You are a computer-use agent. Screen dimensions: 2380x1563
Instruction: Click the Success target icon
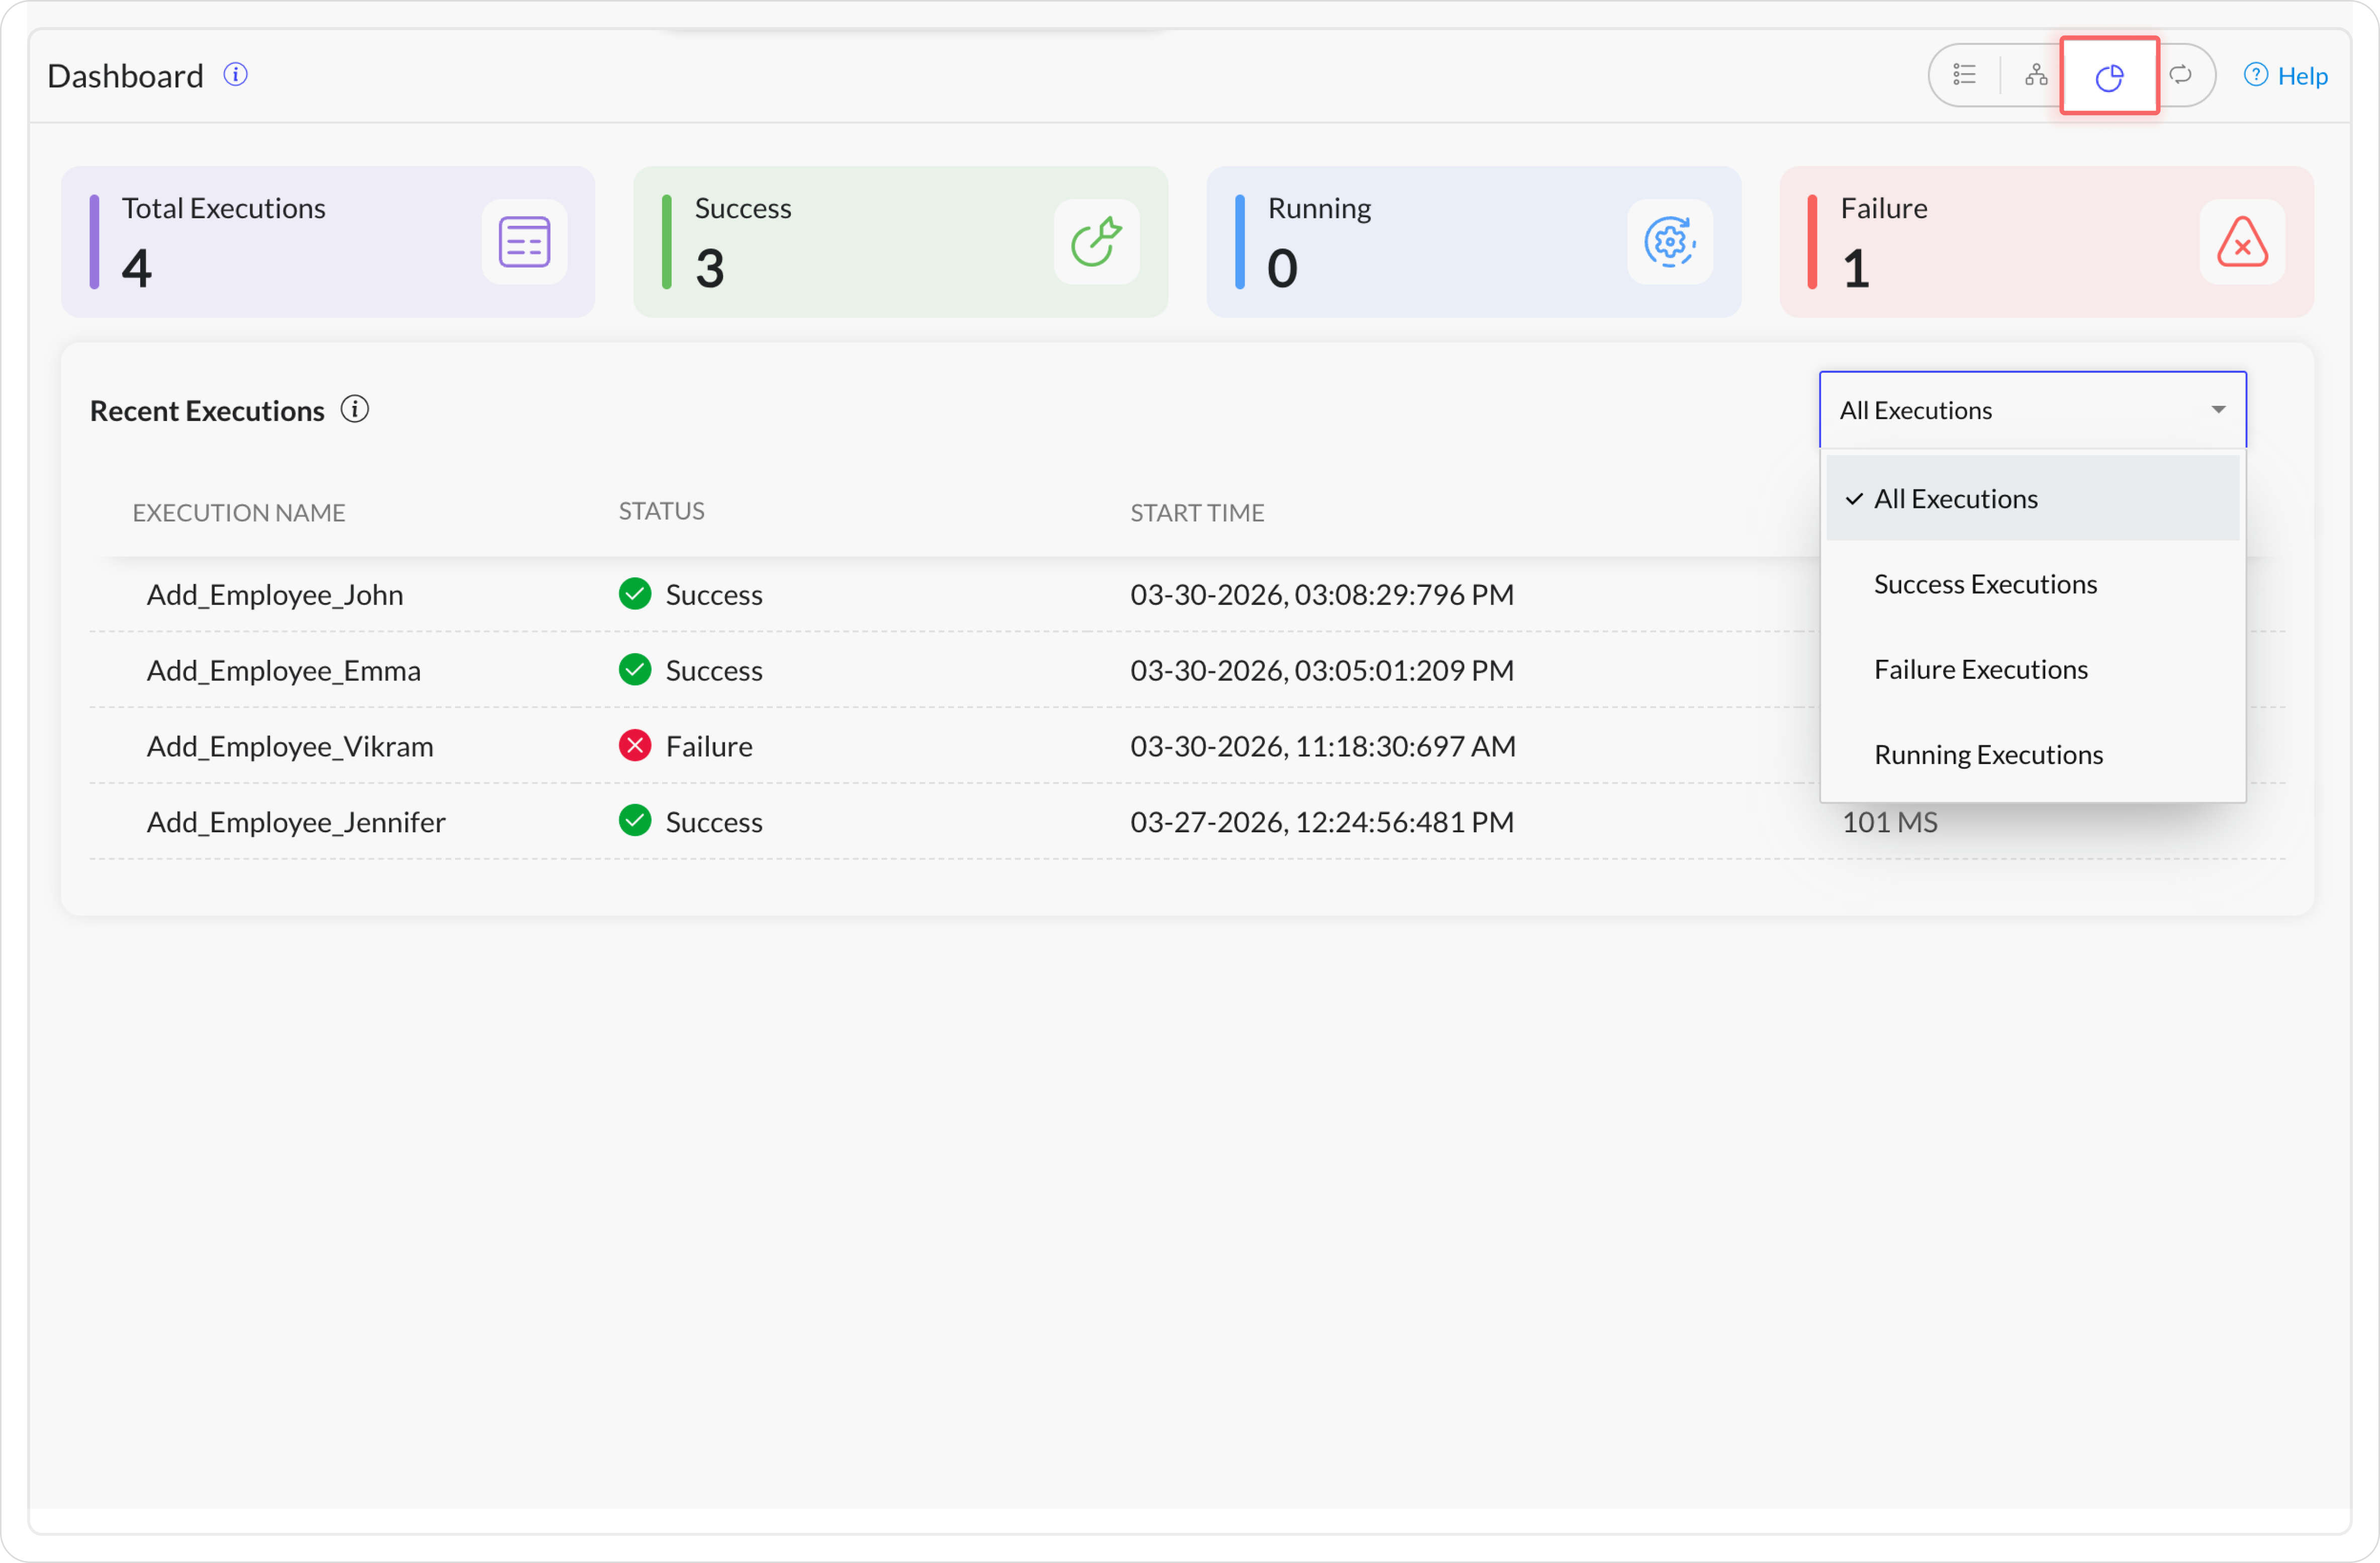coord(1096,242)
